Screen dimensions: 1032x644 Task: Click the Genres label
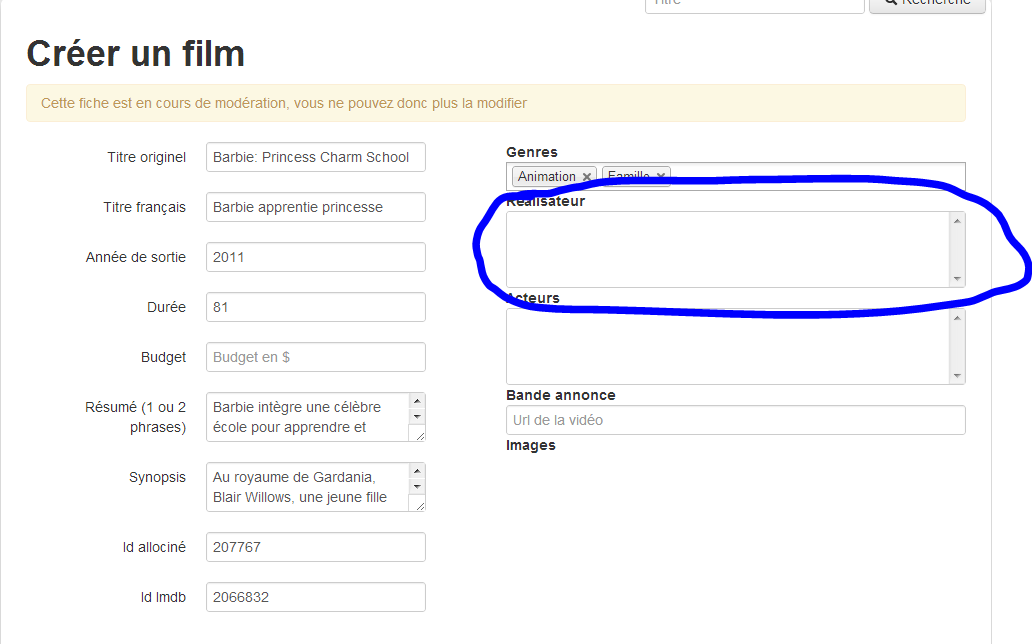pyautogui.click(x=532, y=152)
